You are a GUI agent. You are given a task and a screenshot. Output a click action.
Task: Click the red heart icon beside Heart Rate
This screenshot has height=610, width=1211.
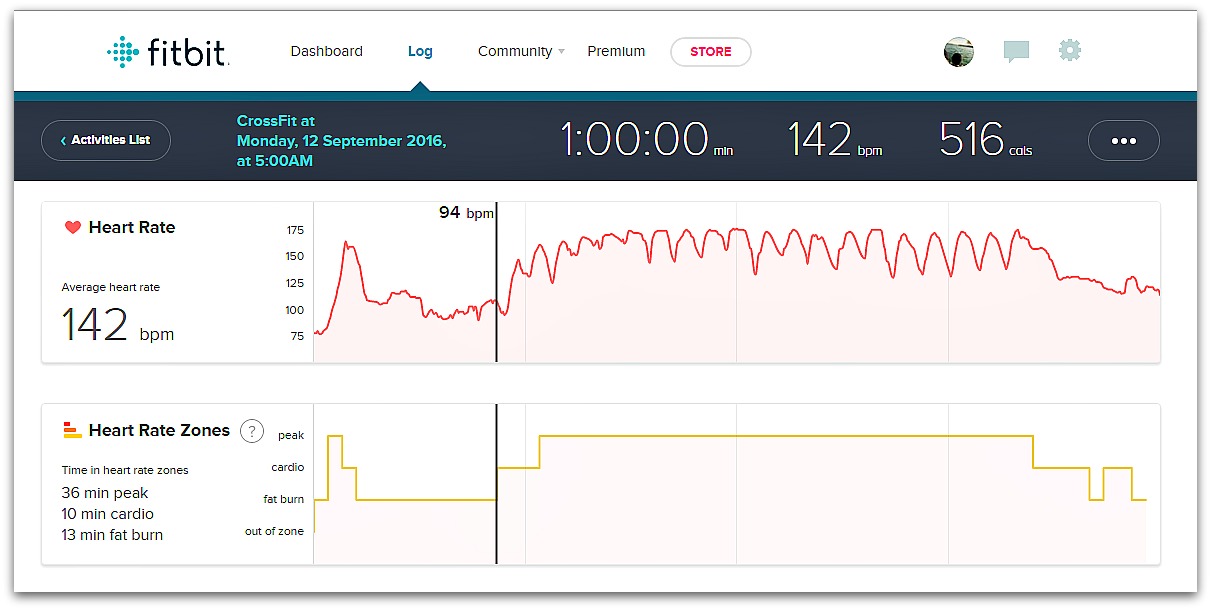pyautogui.click(x=72, y=228)
